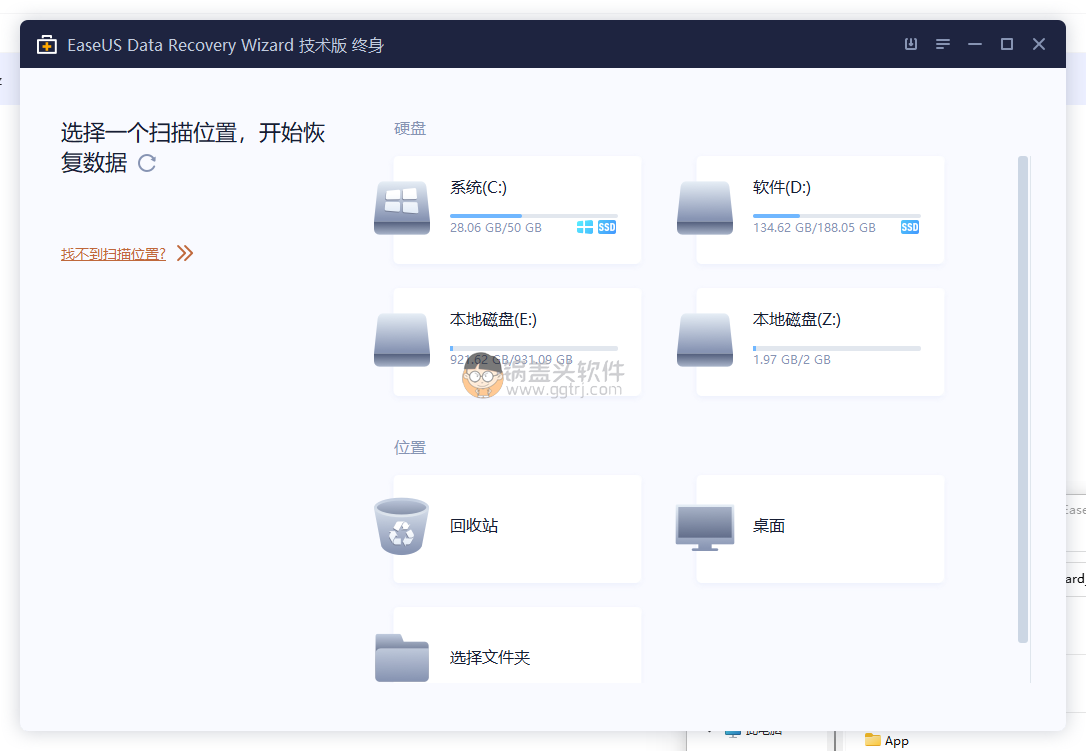1086x751 pixels.
Task: Click the SSD badge on 软件(D:) card
Action: pos(909,227)
